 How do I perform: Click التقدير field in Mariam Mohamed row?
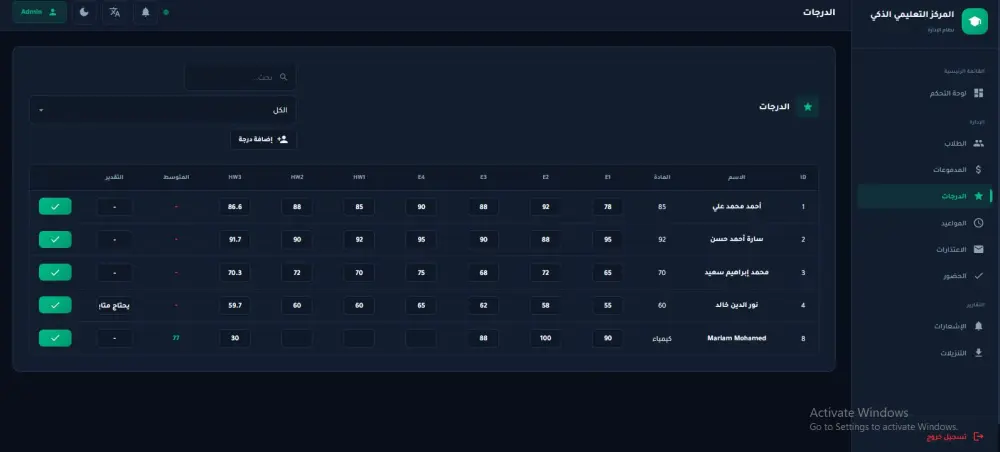click(115, 338)
